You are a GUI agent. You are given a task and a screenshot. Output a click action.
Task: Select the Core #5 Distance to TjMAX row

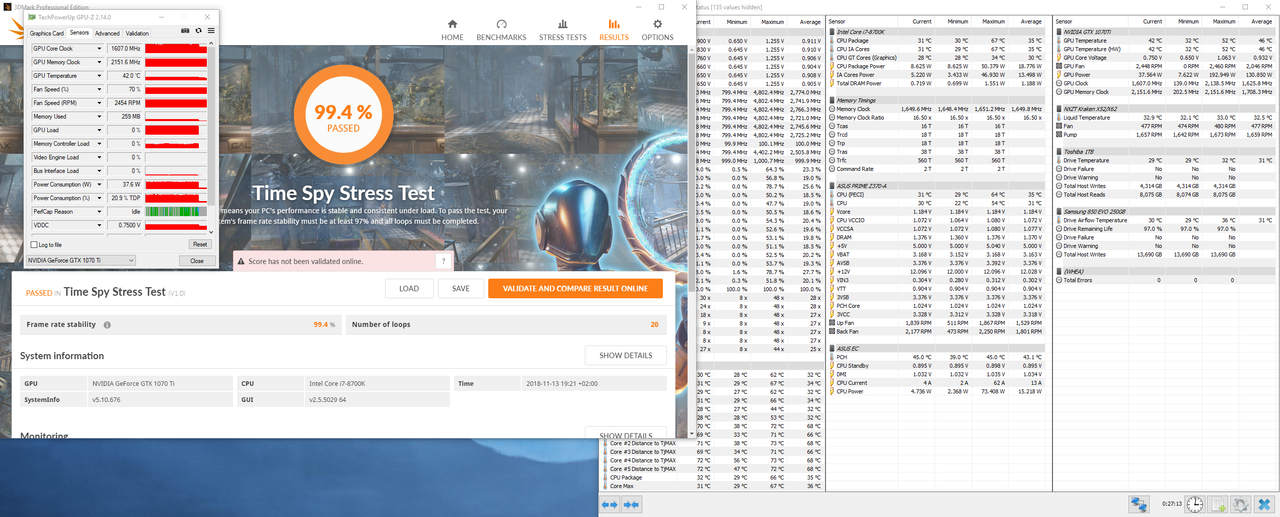tap(711, 469)
